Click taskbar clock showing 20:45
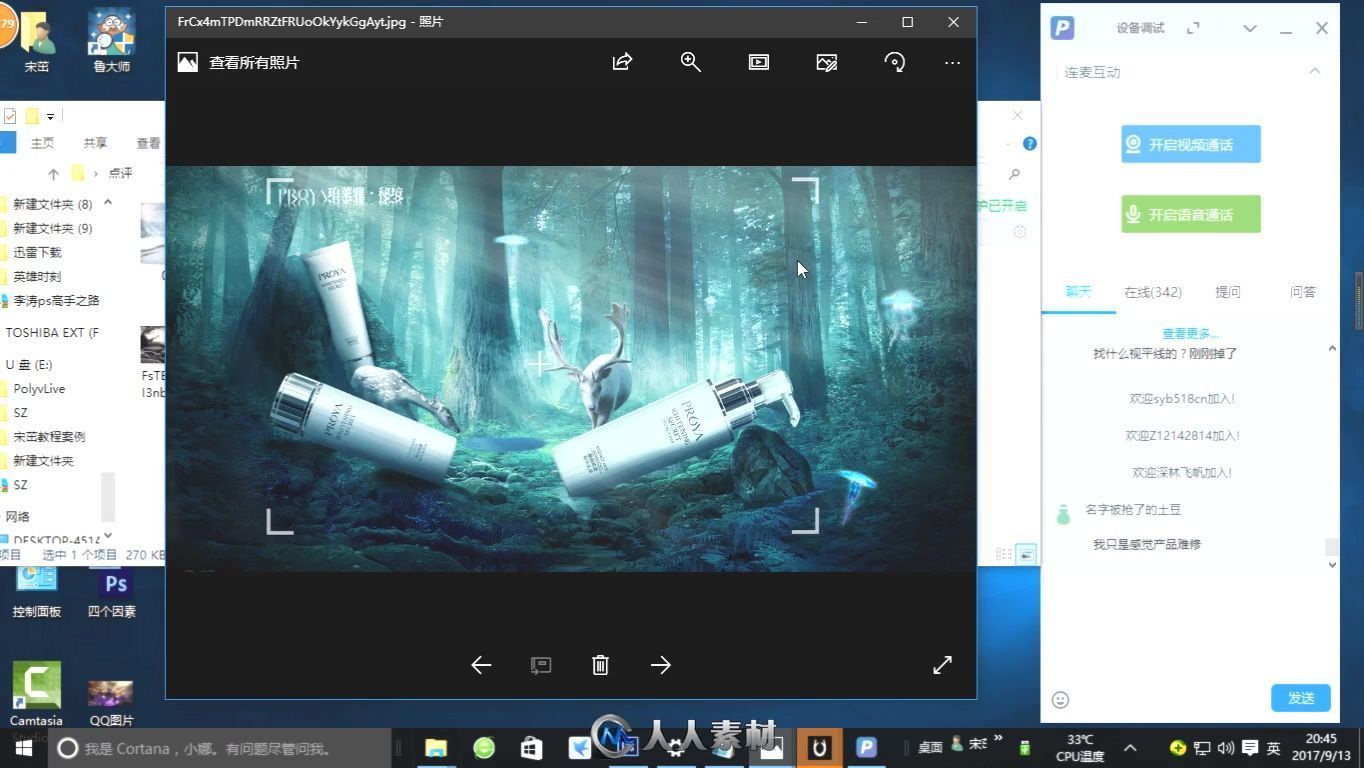The image size is (1364, 768). point(1321,748)
